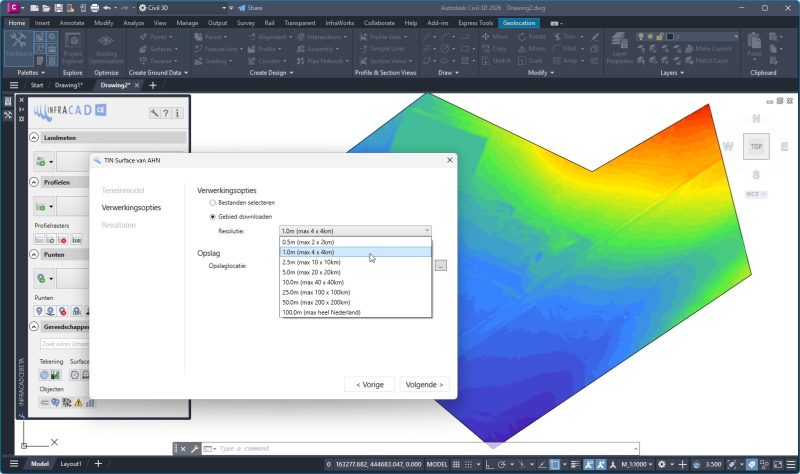The width and height of the screenshot is (800, 474).
Task: Click the first Tekening icon in Gereedschappen
Action: click(44, 375)
